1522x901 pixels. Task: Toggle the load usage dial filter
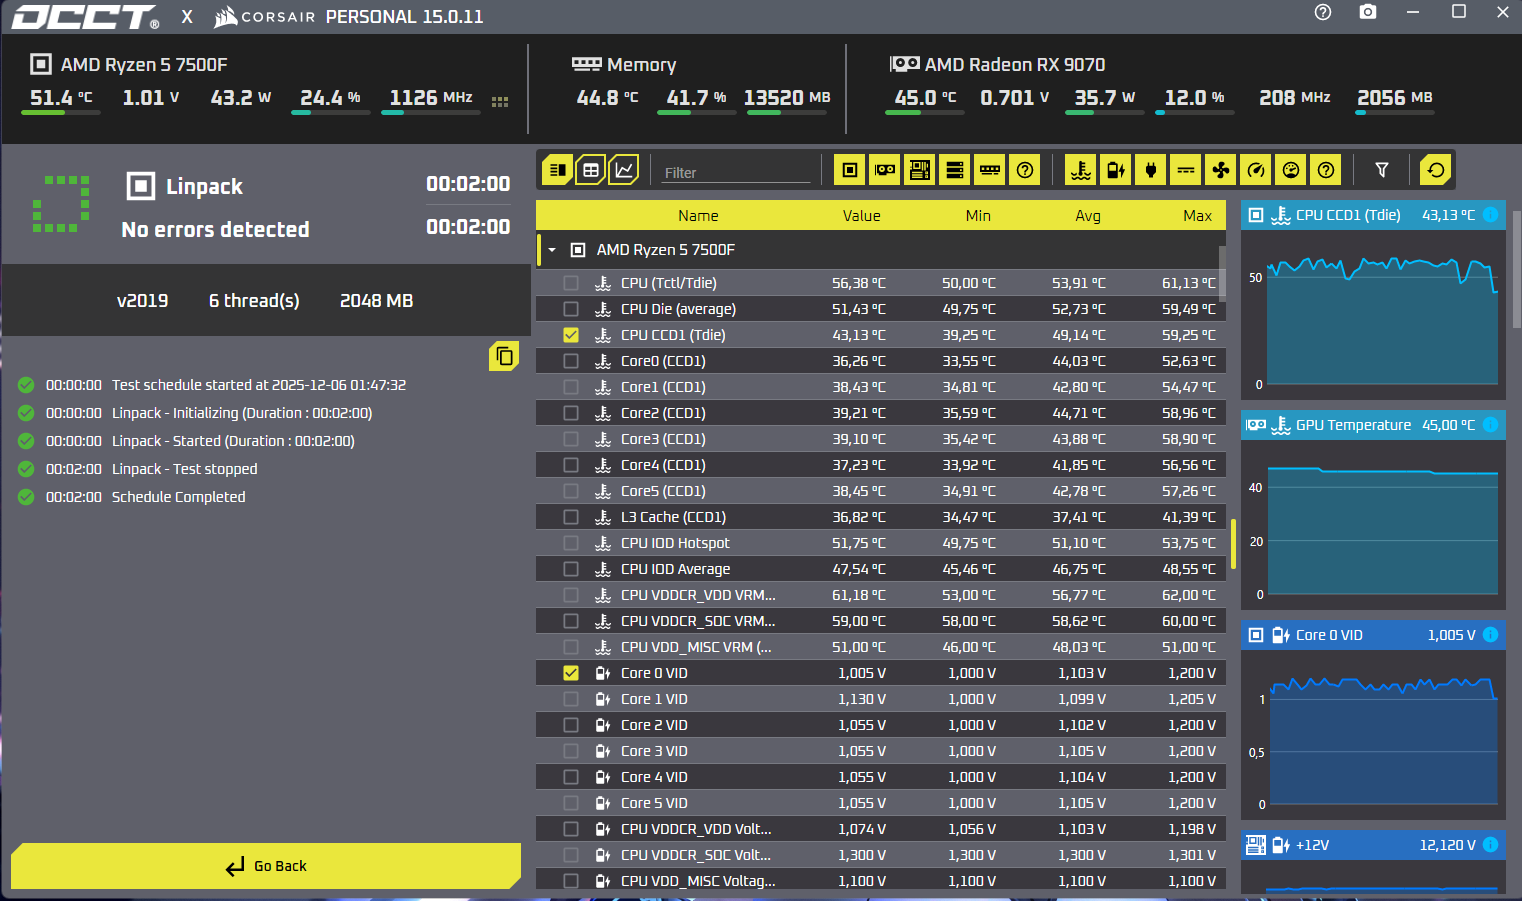click(1291, 170)
